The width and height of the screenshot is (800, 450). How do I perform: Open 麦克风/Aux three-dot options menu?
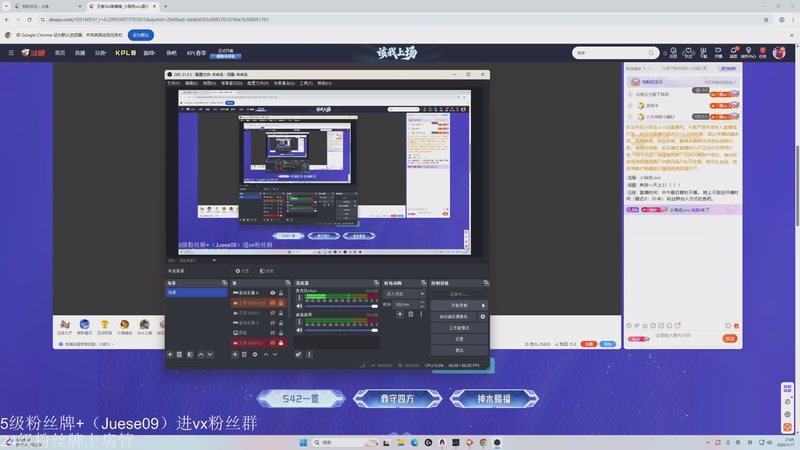[x=299, y=298]
